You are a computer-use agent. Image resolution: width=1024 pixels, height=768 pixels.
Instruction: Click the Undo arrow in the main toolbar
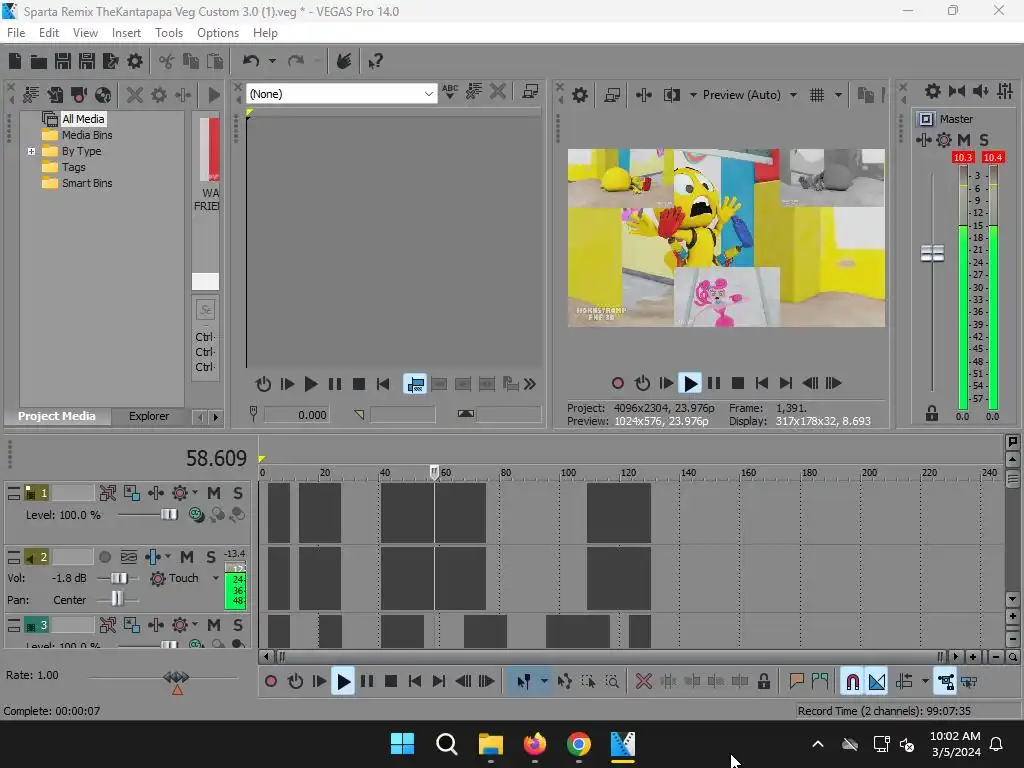(251, 61)
